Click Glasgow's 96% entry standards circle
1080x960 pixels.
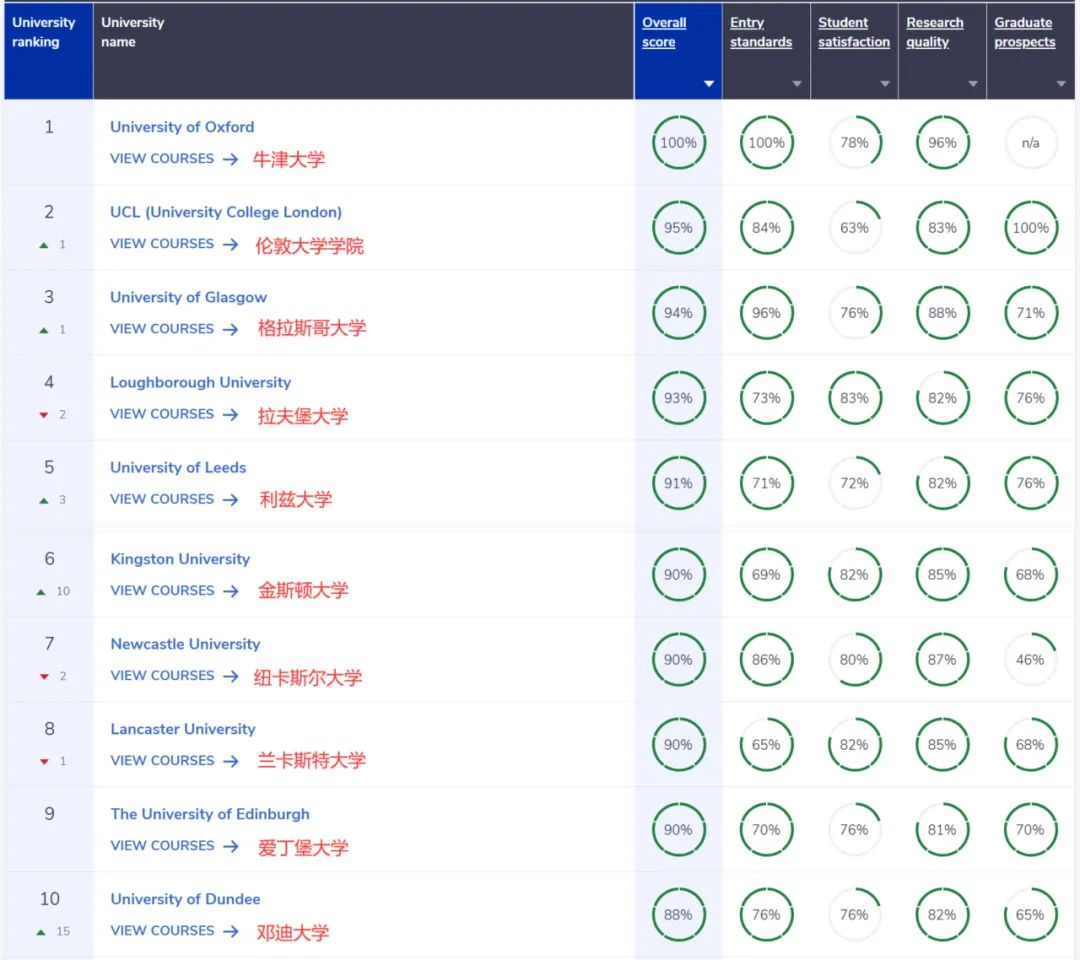click(767, 313)
